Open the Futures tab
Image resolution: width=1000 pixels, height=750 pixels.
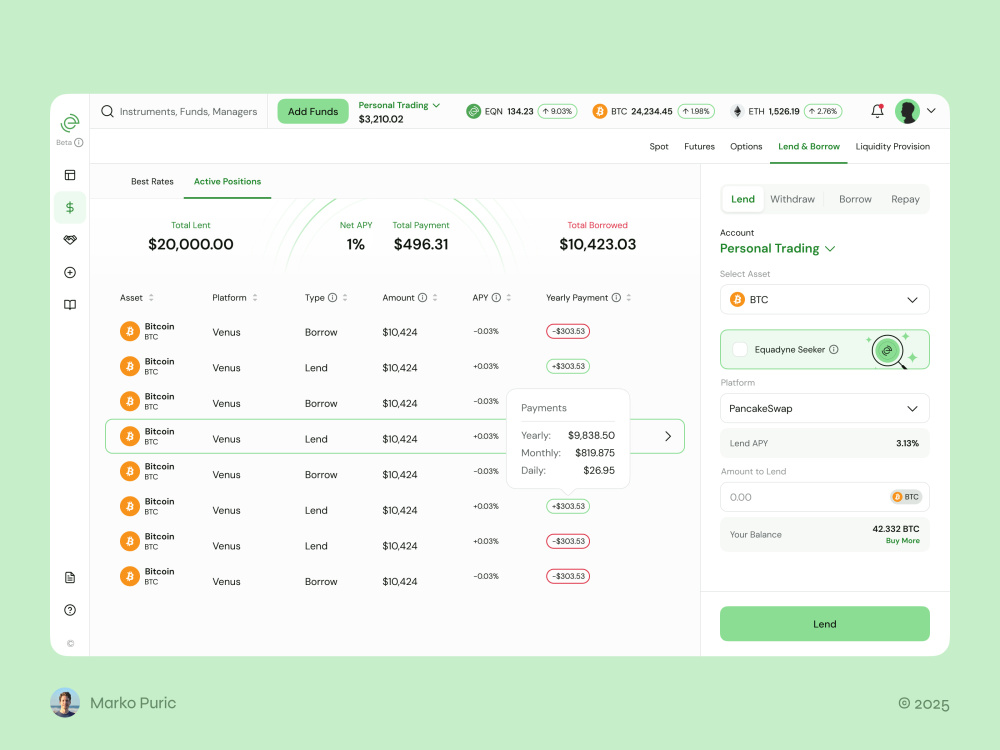pos(699,147)
